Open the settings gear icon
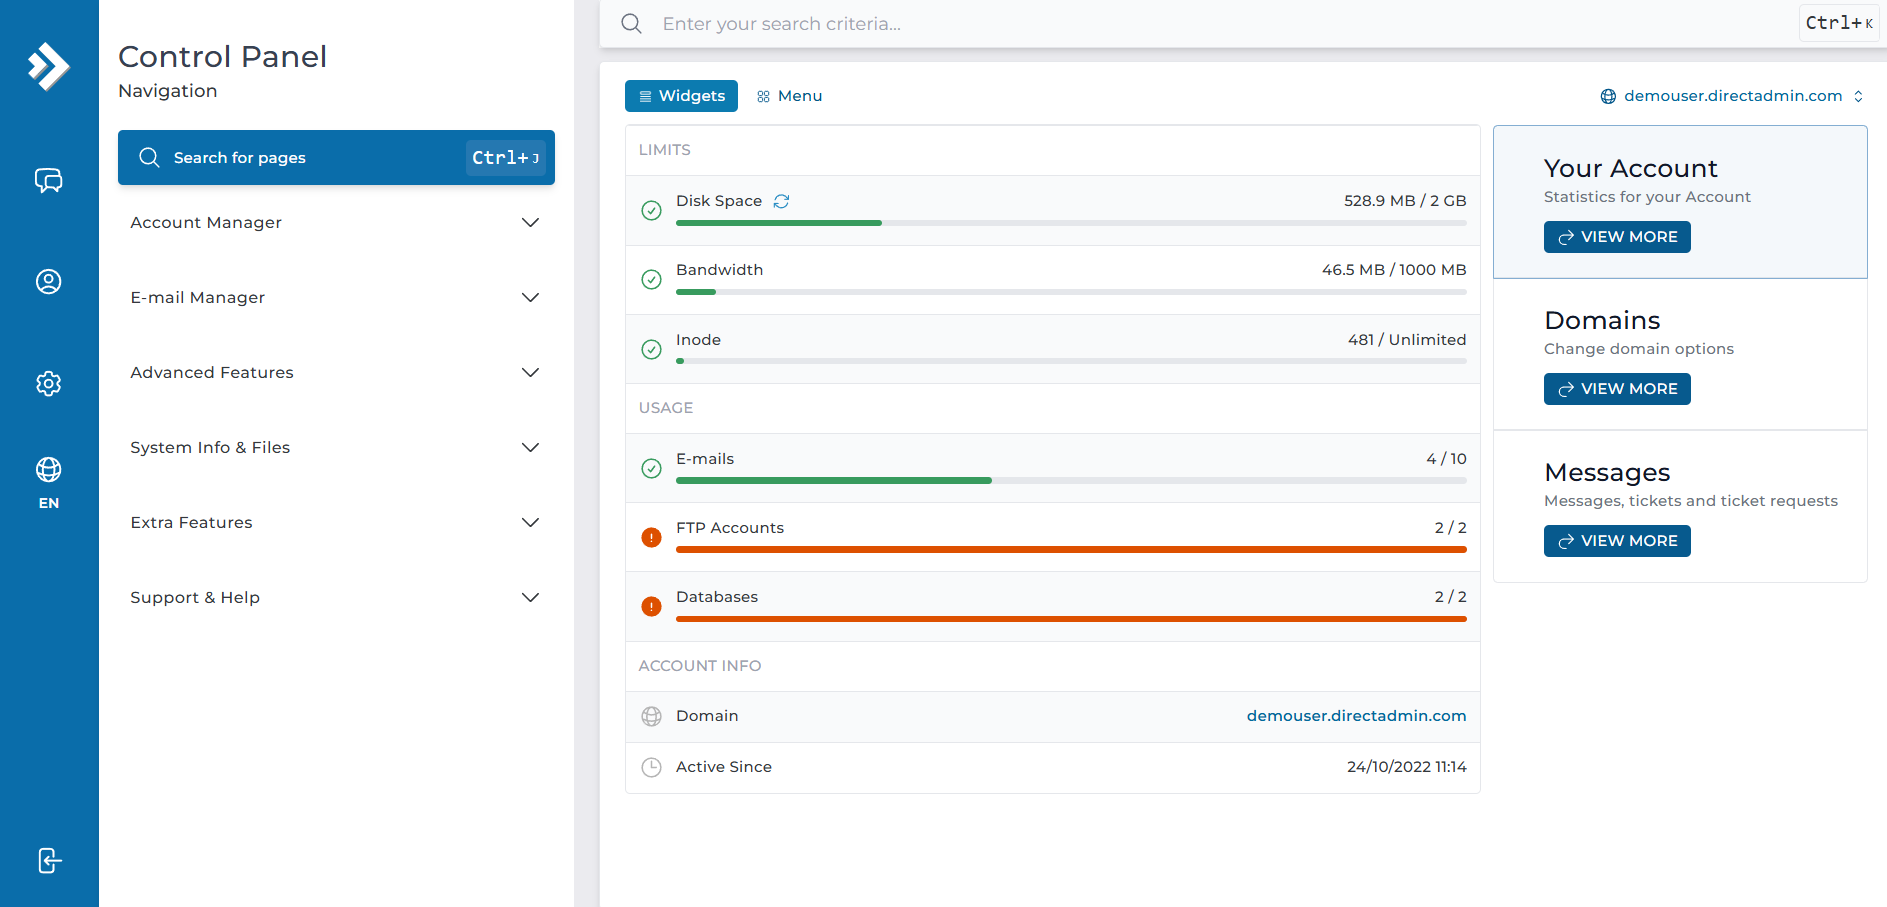Image resolution: width=1887 pixels, height=907 pixels. click(48, 384)
